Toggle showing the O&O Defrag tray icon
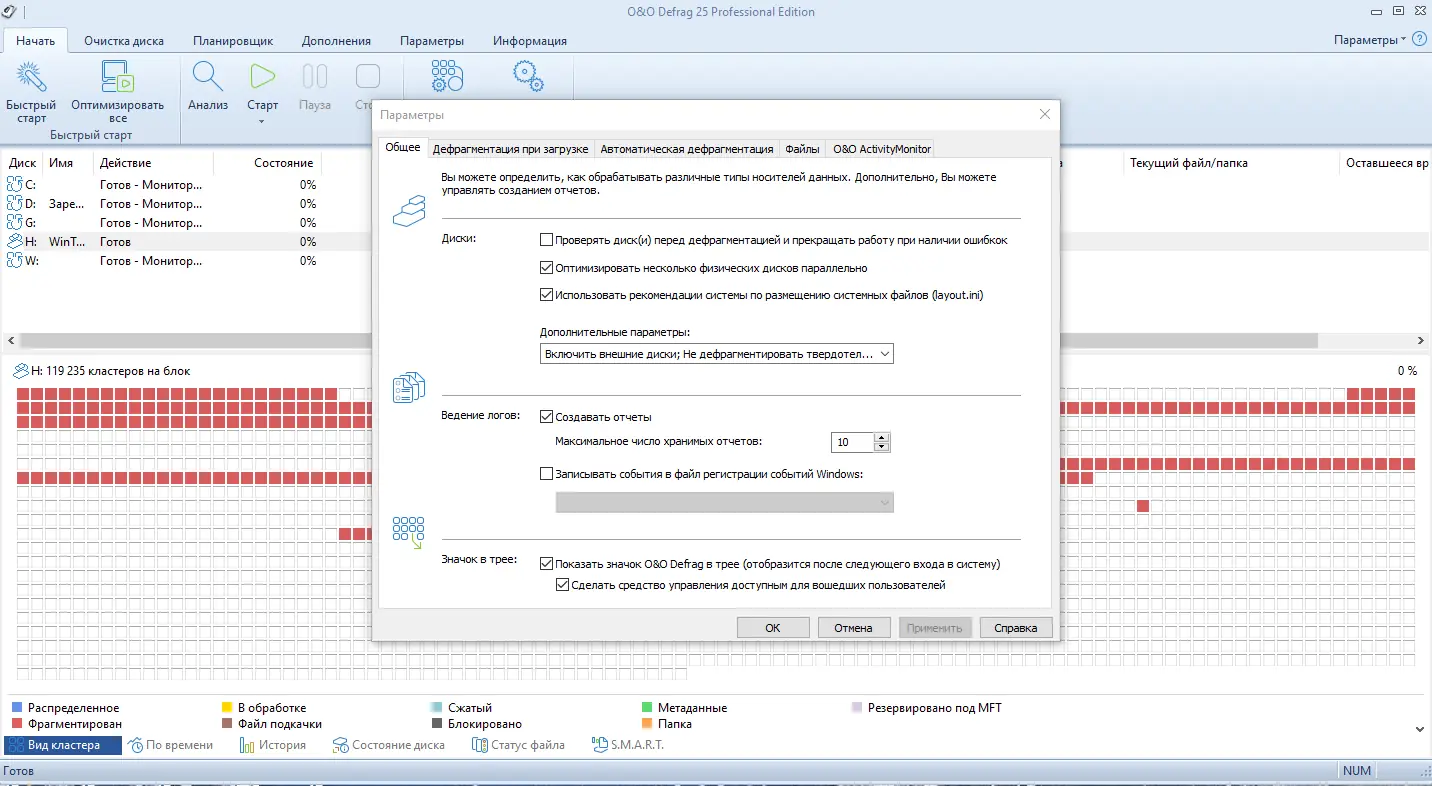1432x786 pixels. click(x=546, y=564)
